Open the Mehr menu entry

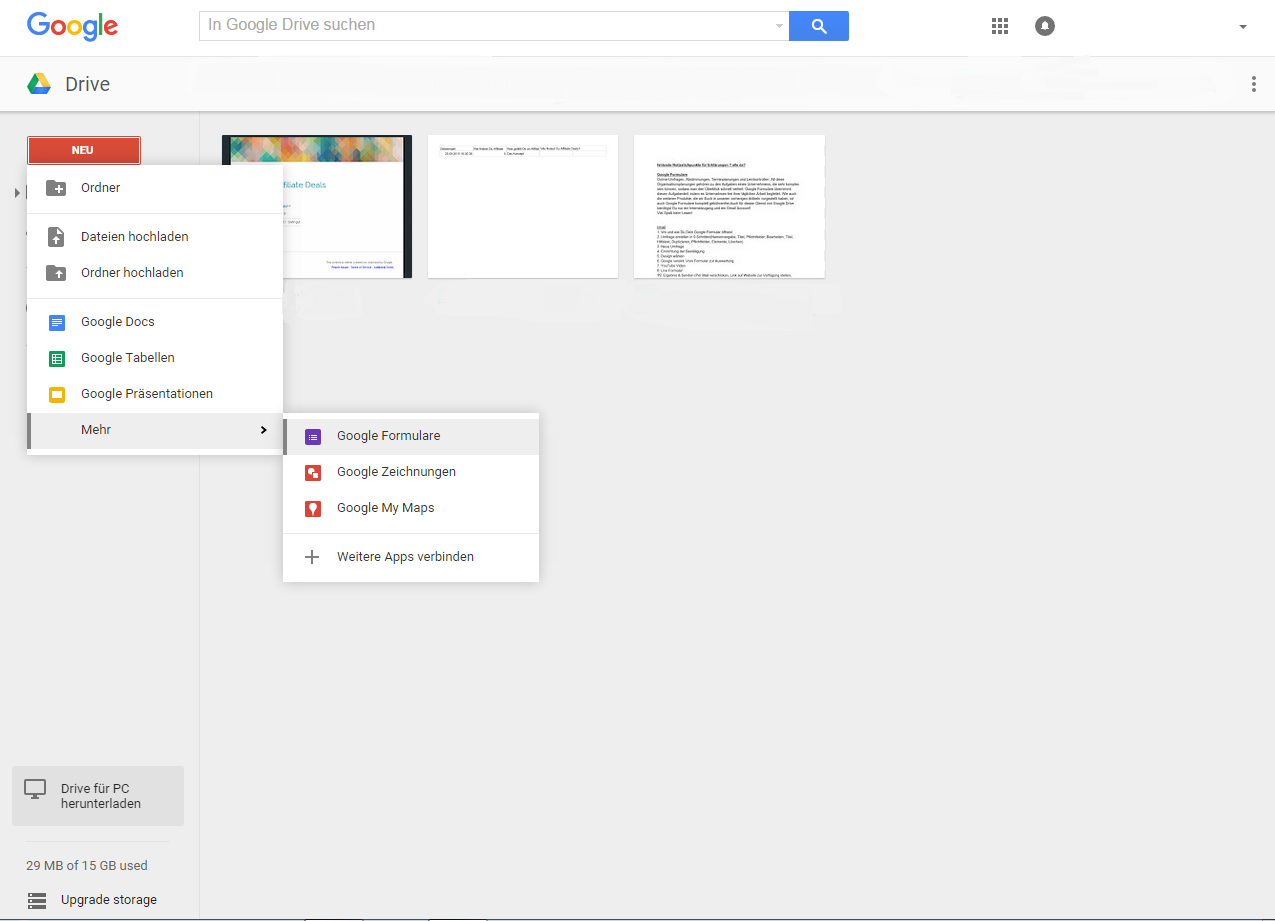pyautogui.click(x=155, y=430)
